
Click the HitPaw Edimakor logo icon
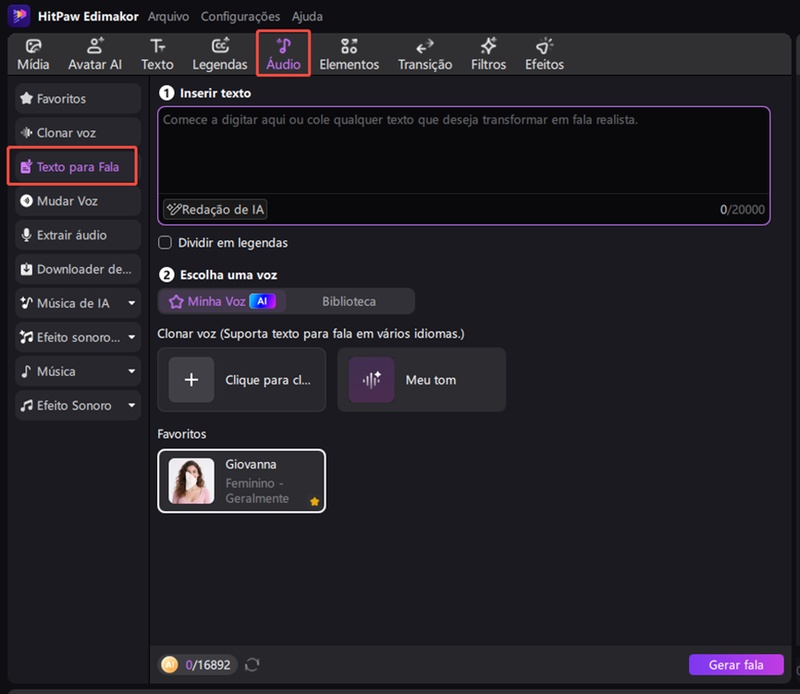coord(19,16)
